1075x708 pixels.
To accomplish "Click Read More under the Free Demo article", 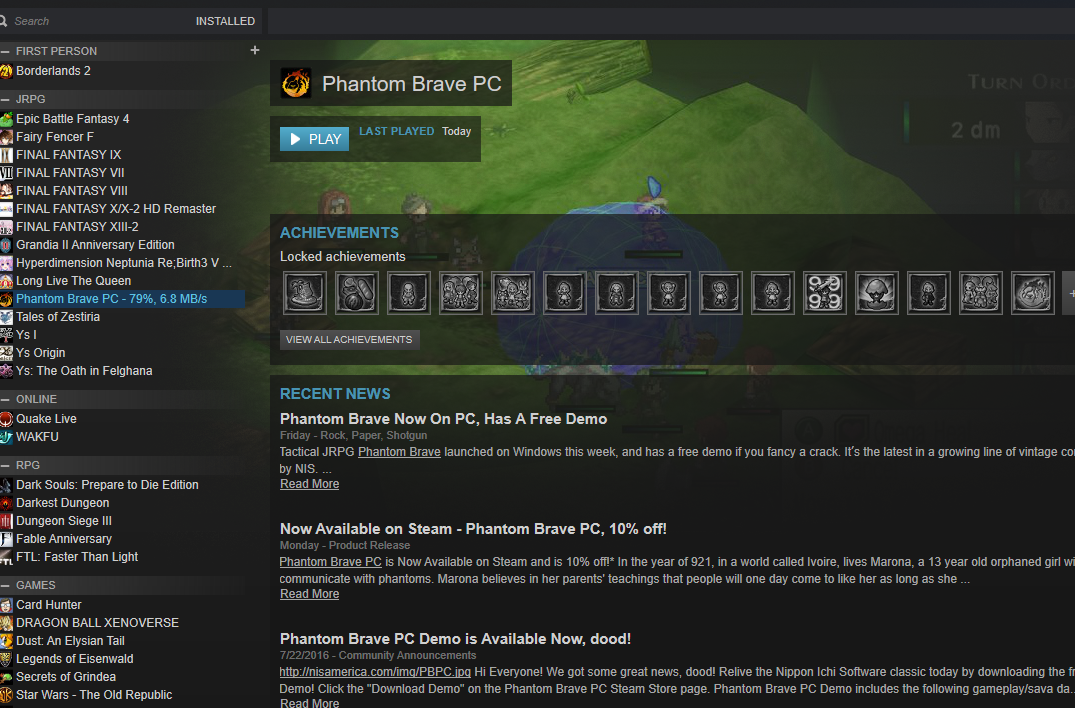I will coord(309,484).
